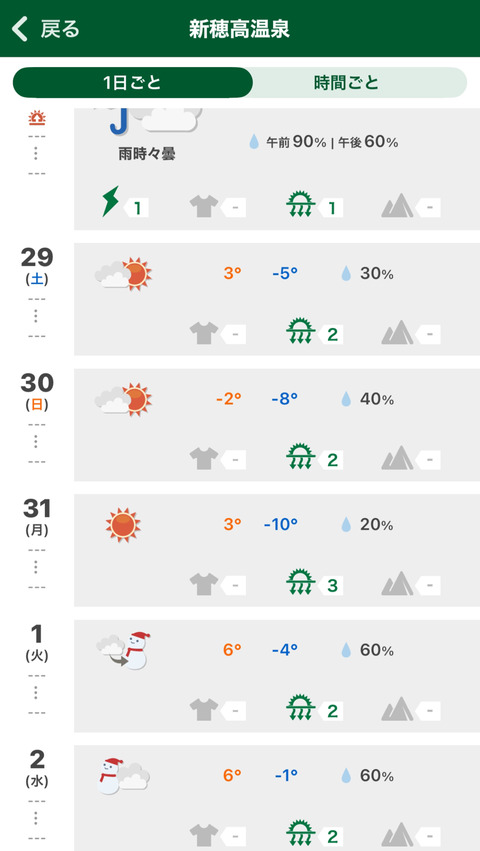Screen dimensions: 480x851
Task: Tap the snowman with cloud icon for Wednesday 2
Action: coord(124,776)
